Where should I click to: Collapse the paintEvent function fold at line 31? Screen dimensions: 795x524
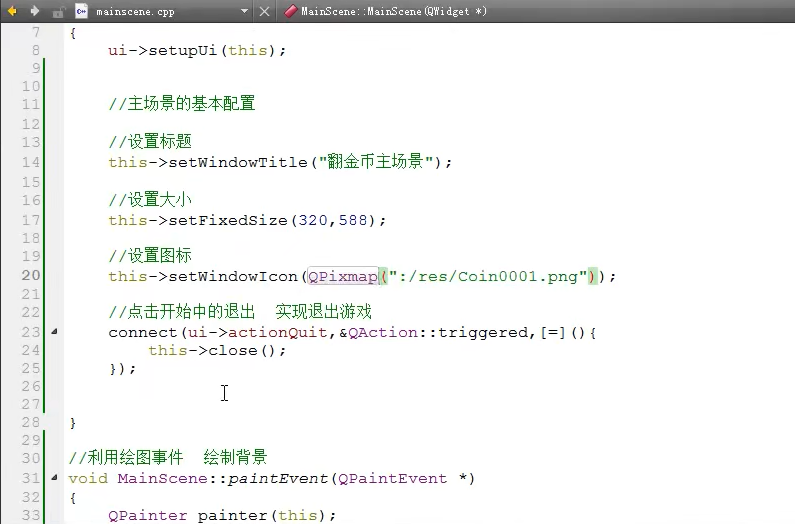(x=54, y=477)
